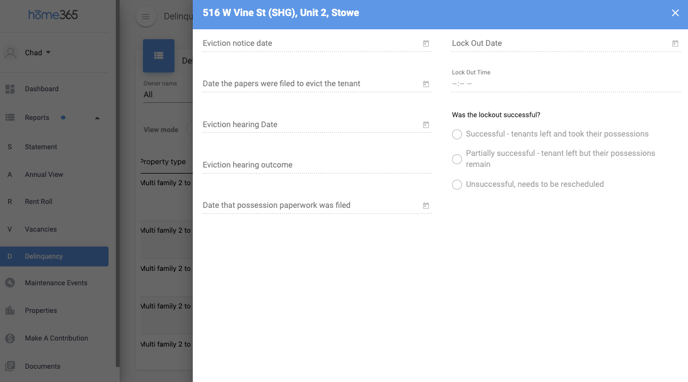Click the Properties building icon
688x382 pixels.
tap(10, 311)
